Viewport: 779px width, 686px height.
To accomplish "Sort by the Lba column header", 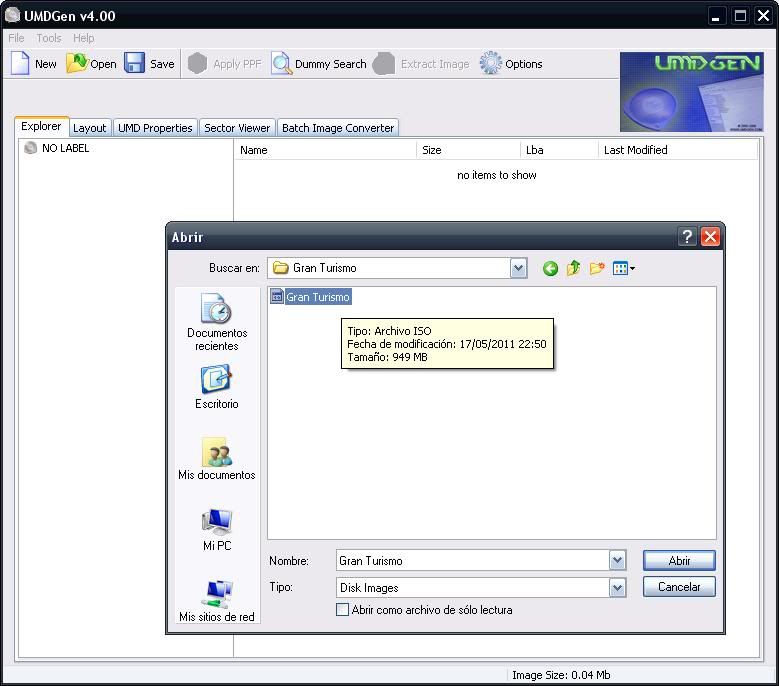I will (x=559, y=150).
